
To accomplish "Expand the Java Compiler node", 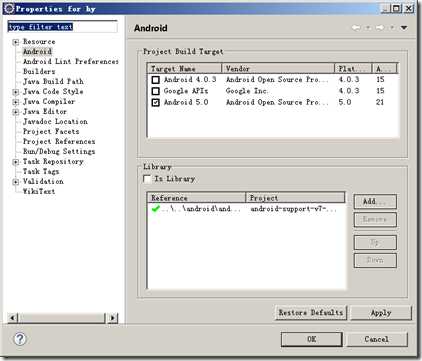I will [15, 102].
